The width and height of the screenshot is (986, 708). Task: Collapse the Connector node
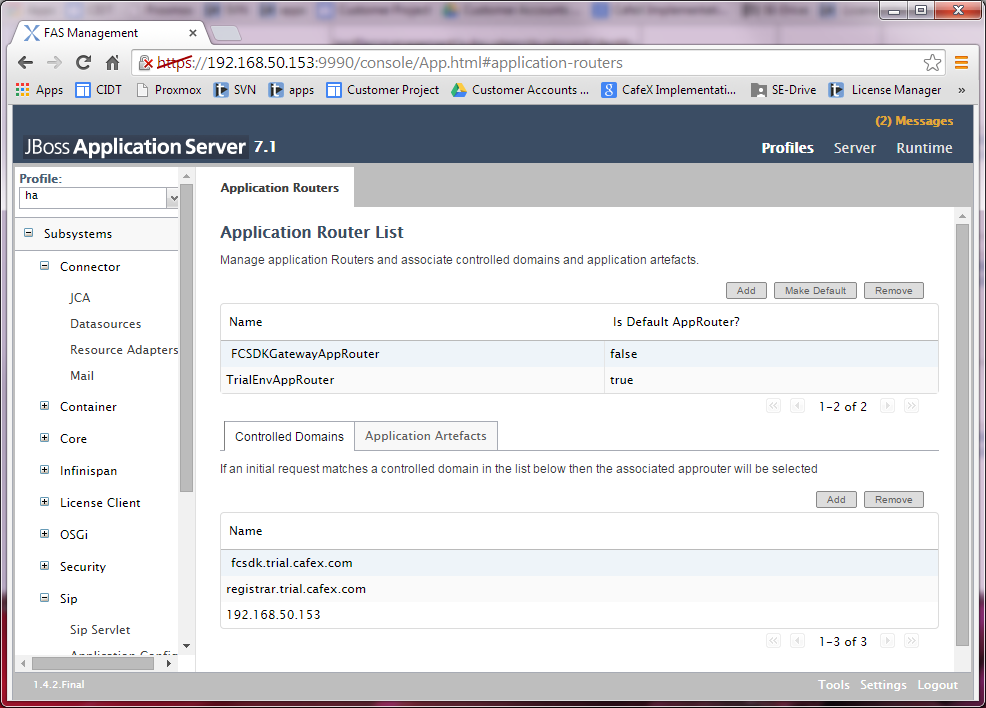click(x=45, y=266)
